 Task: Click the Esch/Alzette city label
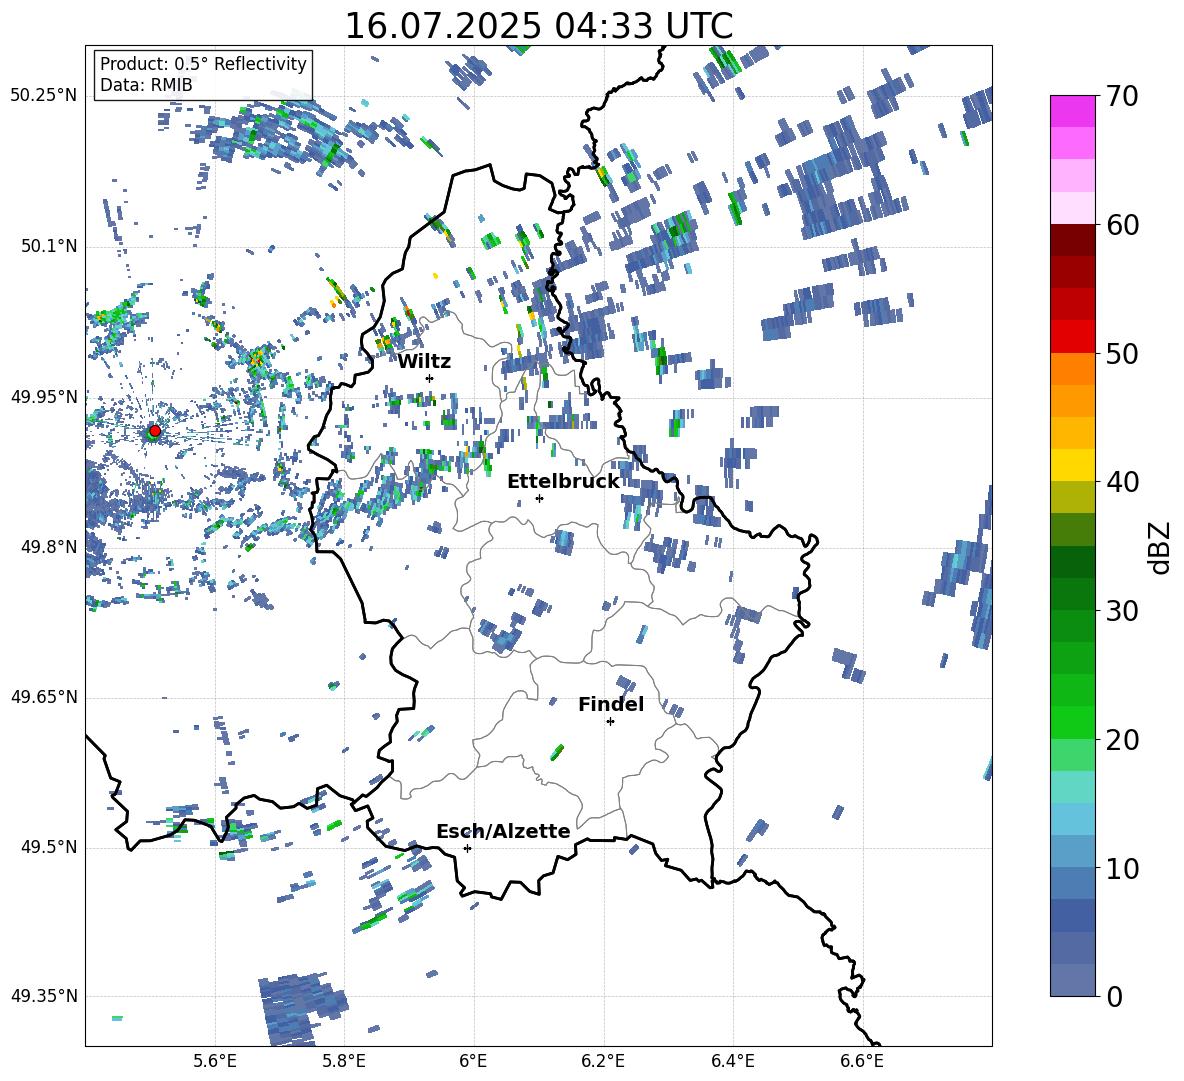(x=503, y=831)
